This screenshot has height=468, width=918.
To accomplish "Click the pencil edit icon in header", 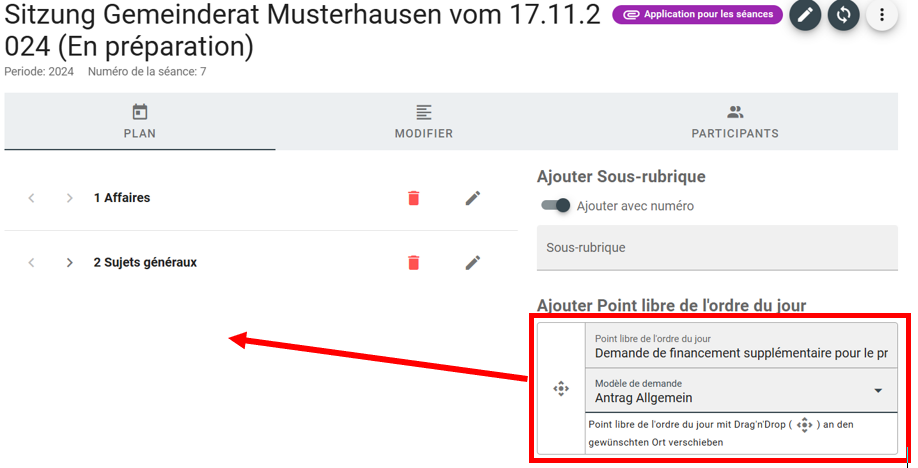I will tap(805, 15).
